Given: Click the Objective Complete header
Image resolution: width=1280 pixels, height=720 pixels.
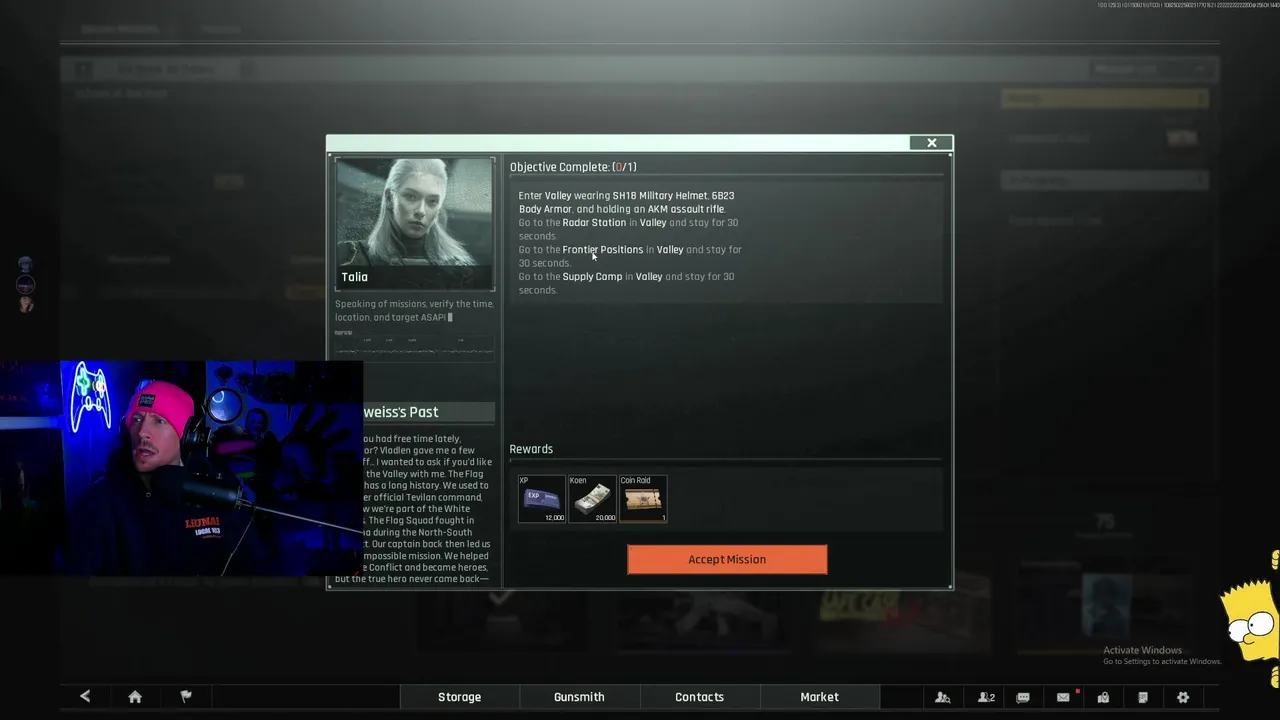Looking at the screenshot, I should point(573,167).
